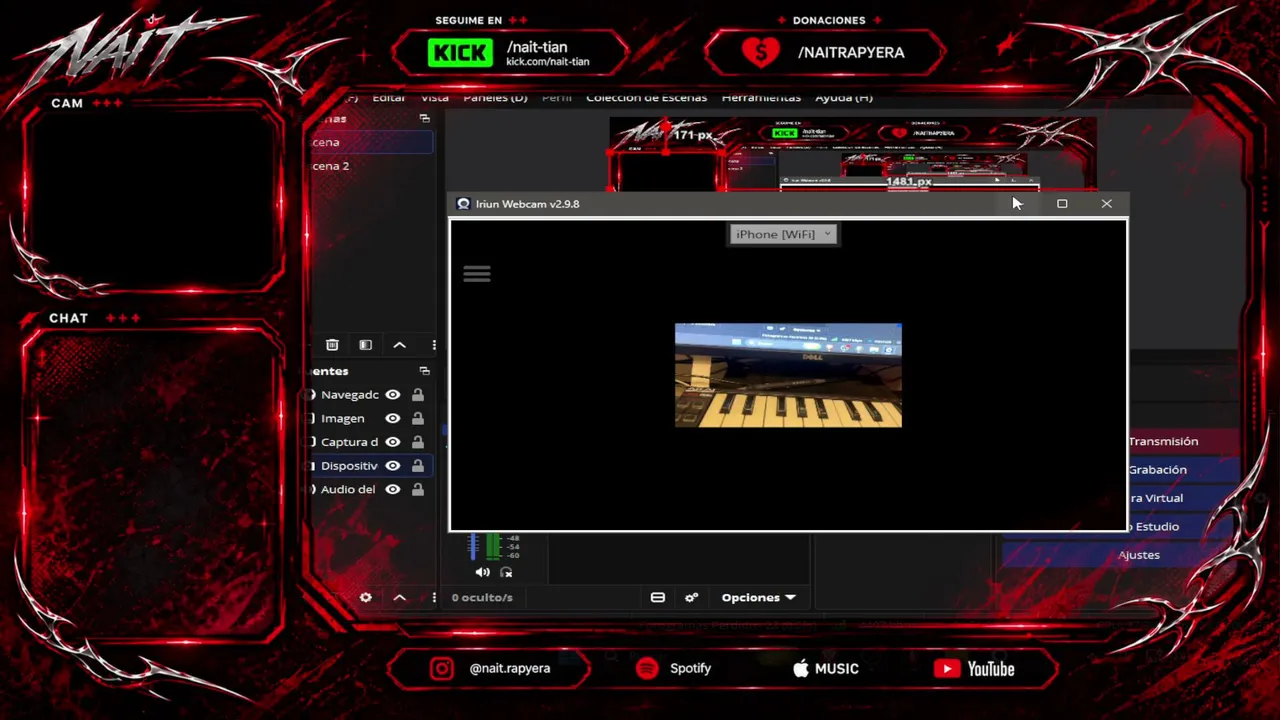
Task: Click the green audio level meter
Action: tap(493, 546)
